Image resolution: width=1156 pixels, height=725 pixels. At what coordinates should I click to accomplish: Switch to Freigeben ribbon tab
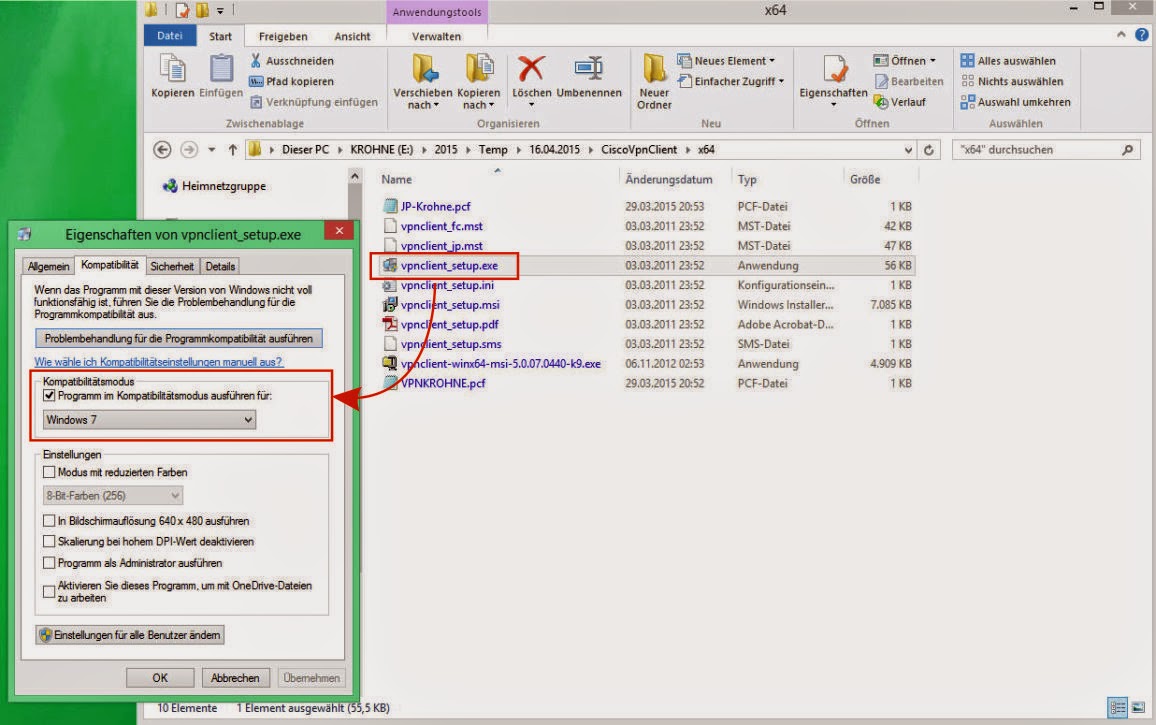(x=283, y=36)
